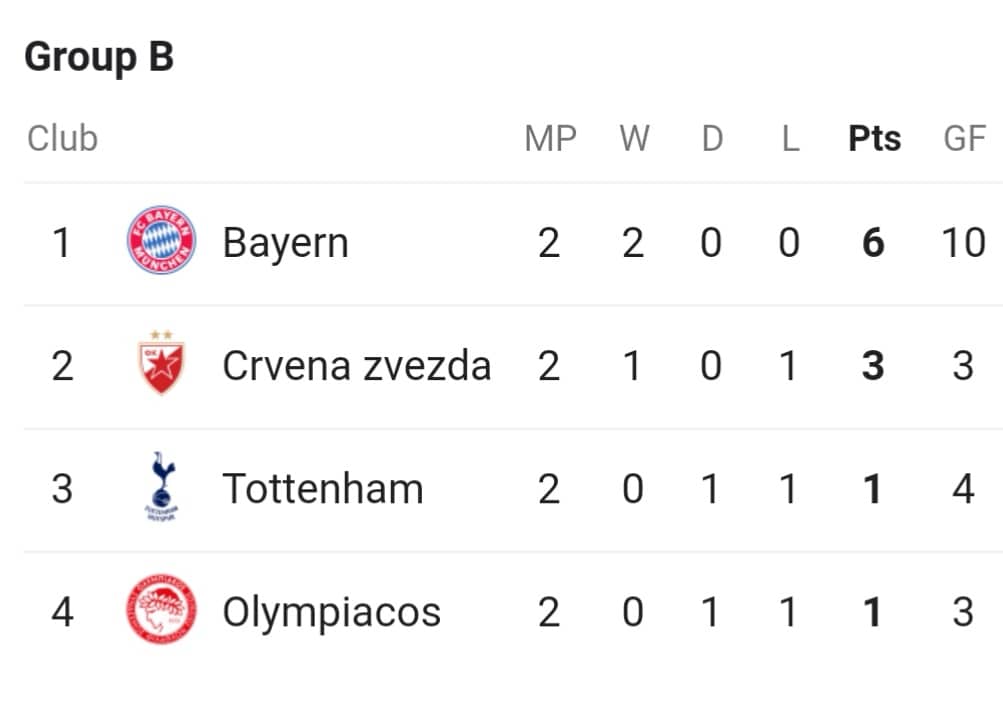Open the Bayern team name link
Screen dimensions: 1003x728
(285, 243)
